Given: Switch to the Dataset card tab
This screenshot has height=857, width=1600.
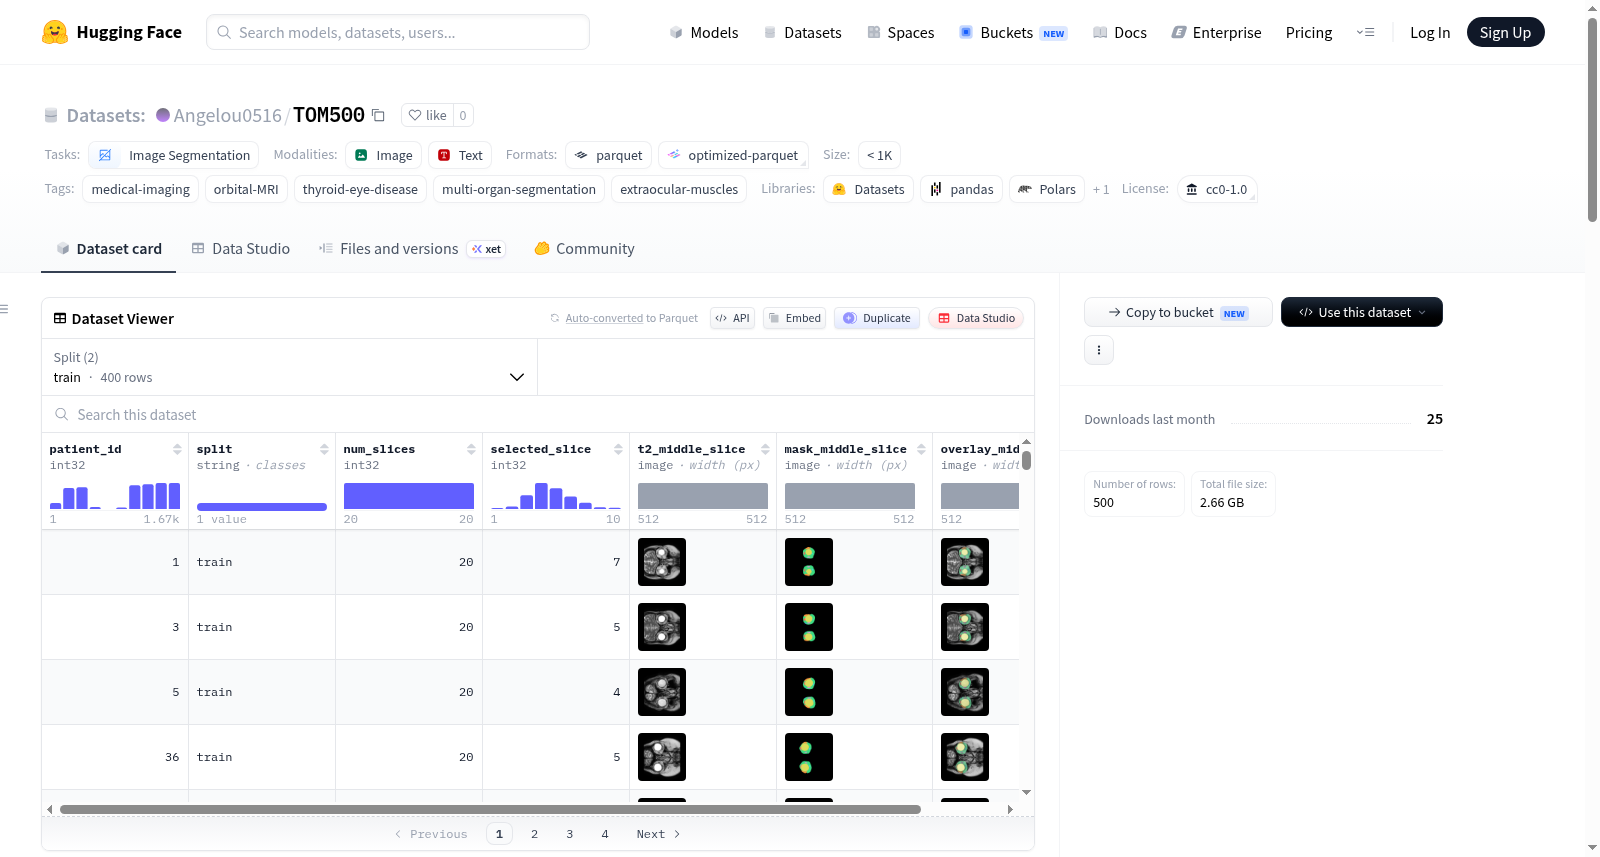Looking at the screenshot, I should (109, 248).
